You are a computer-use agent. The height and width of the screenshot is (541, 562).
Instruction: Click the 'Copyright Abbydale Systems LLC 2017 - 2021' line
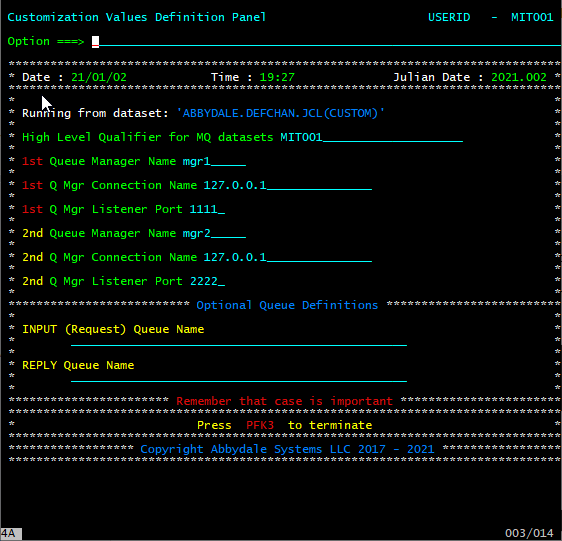287,449
